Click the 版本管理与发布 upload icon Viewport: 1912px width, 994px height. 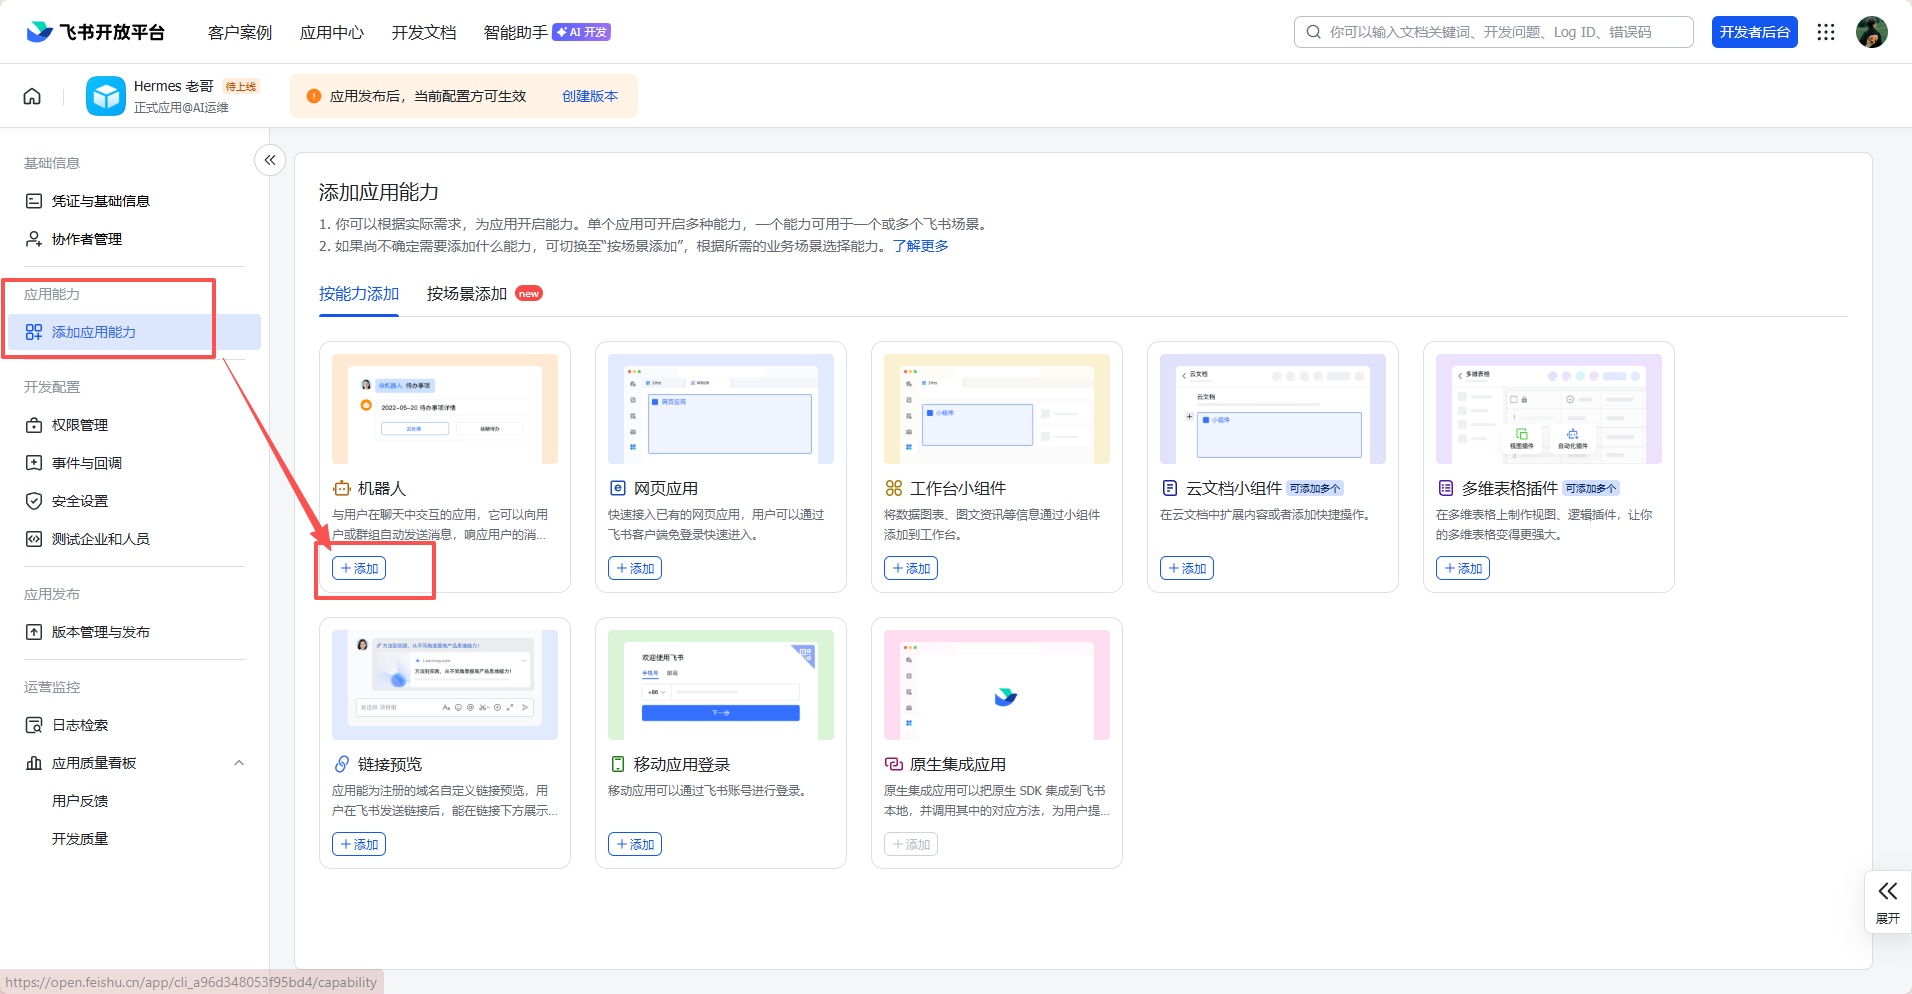[34, 632]
